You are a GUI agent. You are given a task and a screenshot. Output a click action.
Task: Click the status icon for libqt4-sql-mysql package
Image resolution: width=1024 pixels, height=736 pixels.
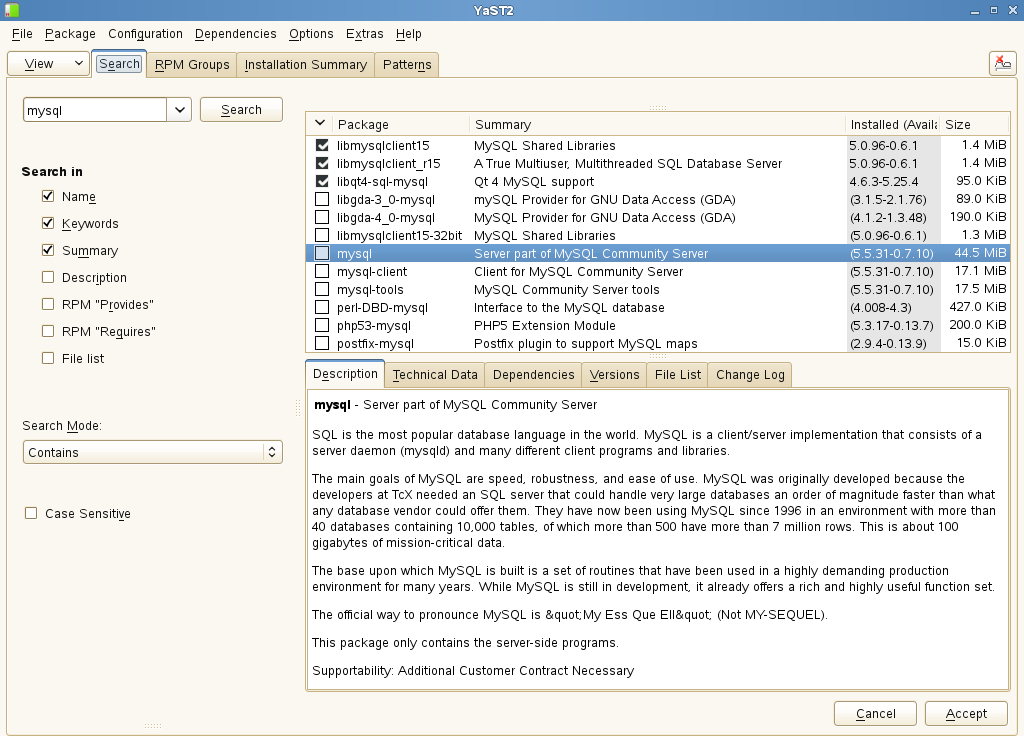(322, 182)
